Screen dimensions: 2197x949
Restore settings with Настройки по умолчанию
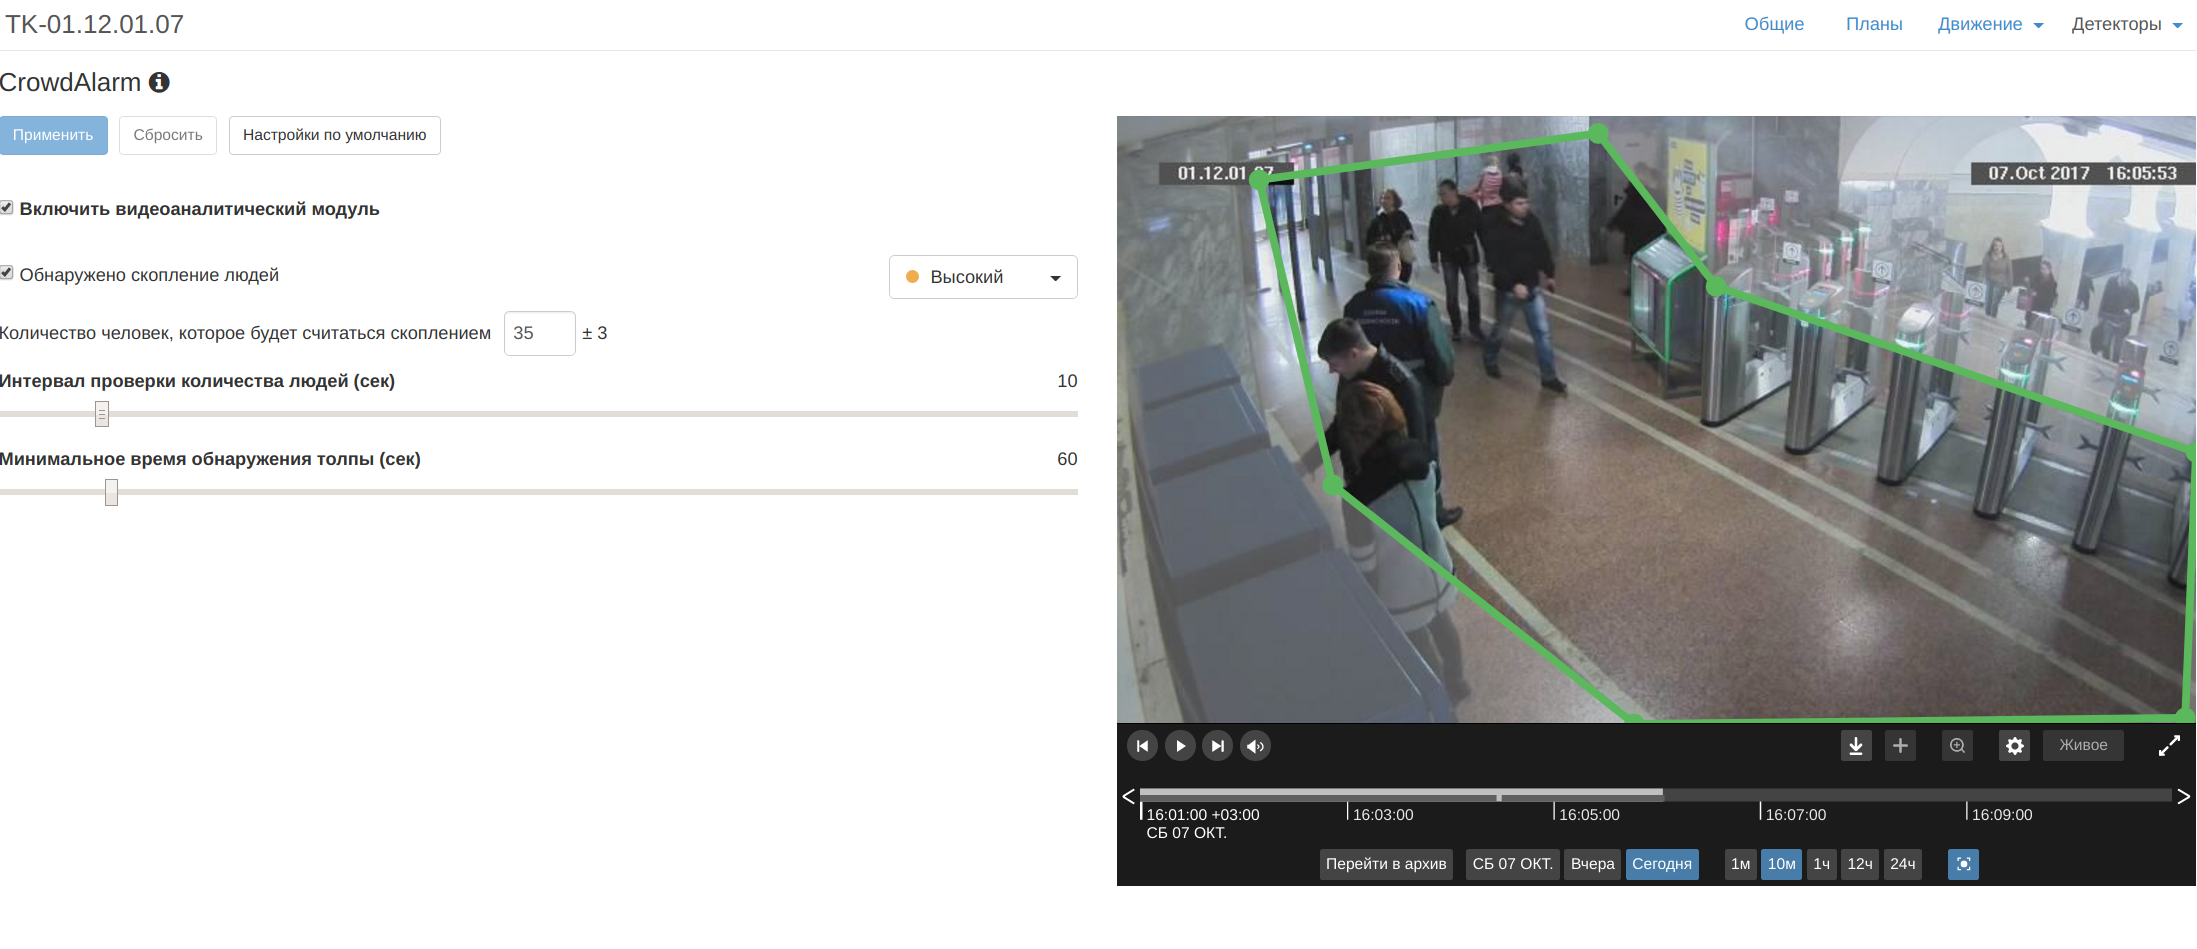click(335, 135)
